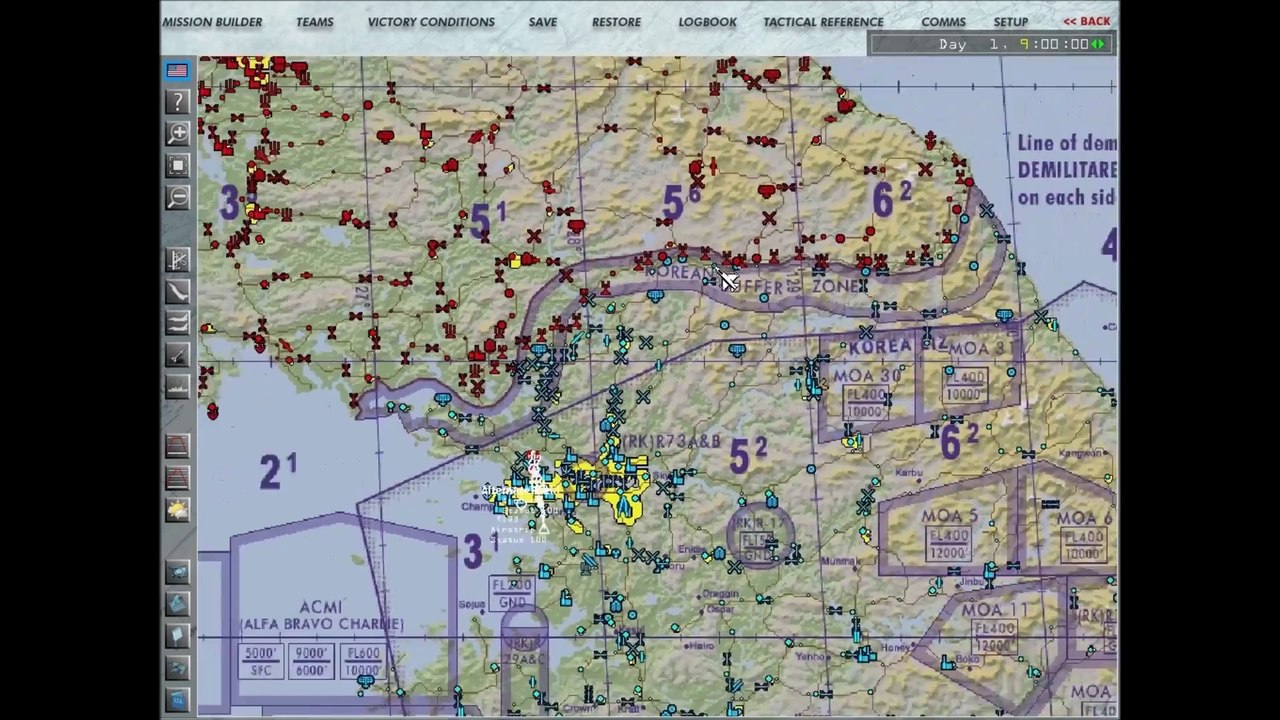Click the fit-map square frame icon
The image size is (1280, 720).
coord(178,166)
